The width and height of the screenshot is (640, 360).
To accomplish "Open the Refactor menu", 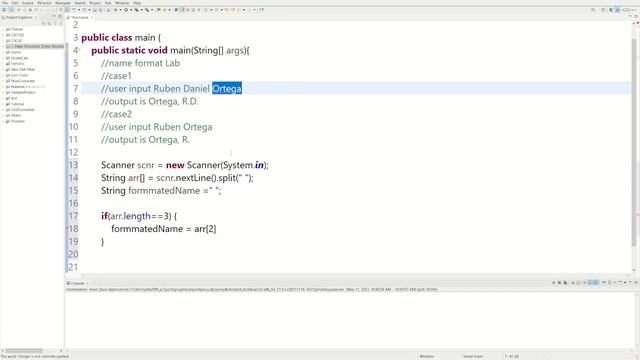I will click(44, 3).
